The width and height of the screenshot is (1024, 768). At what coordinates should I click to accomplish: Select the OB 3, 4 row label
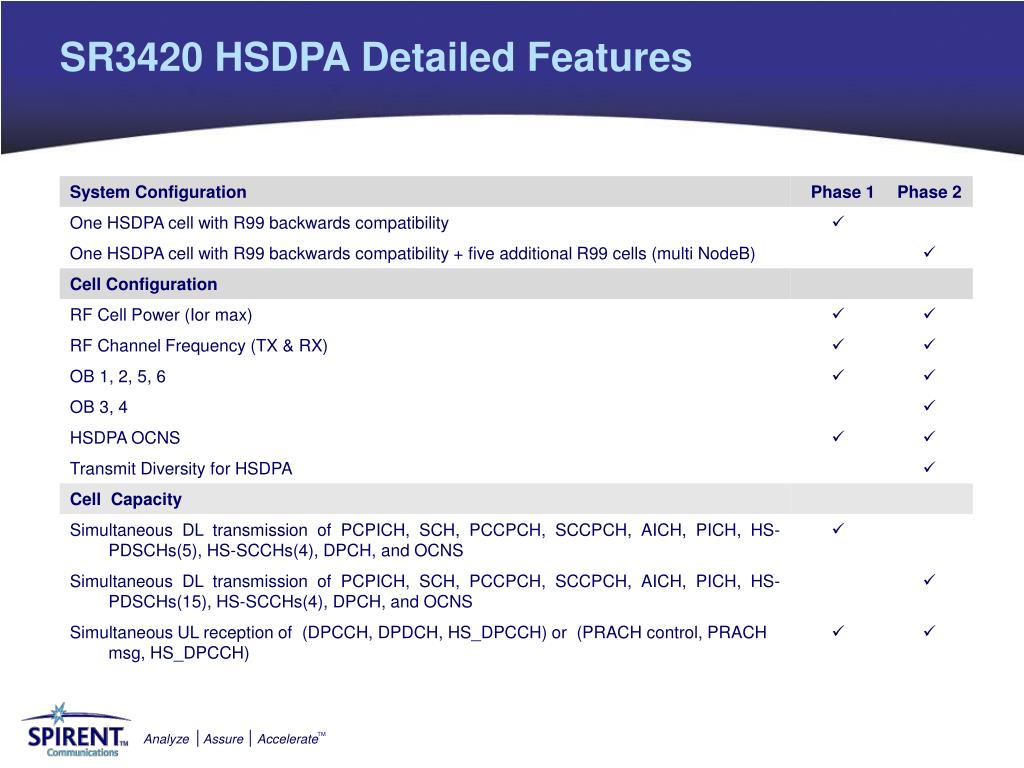[99, 408]
